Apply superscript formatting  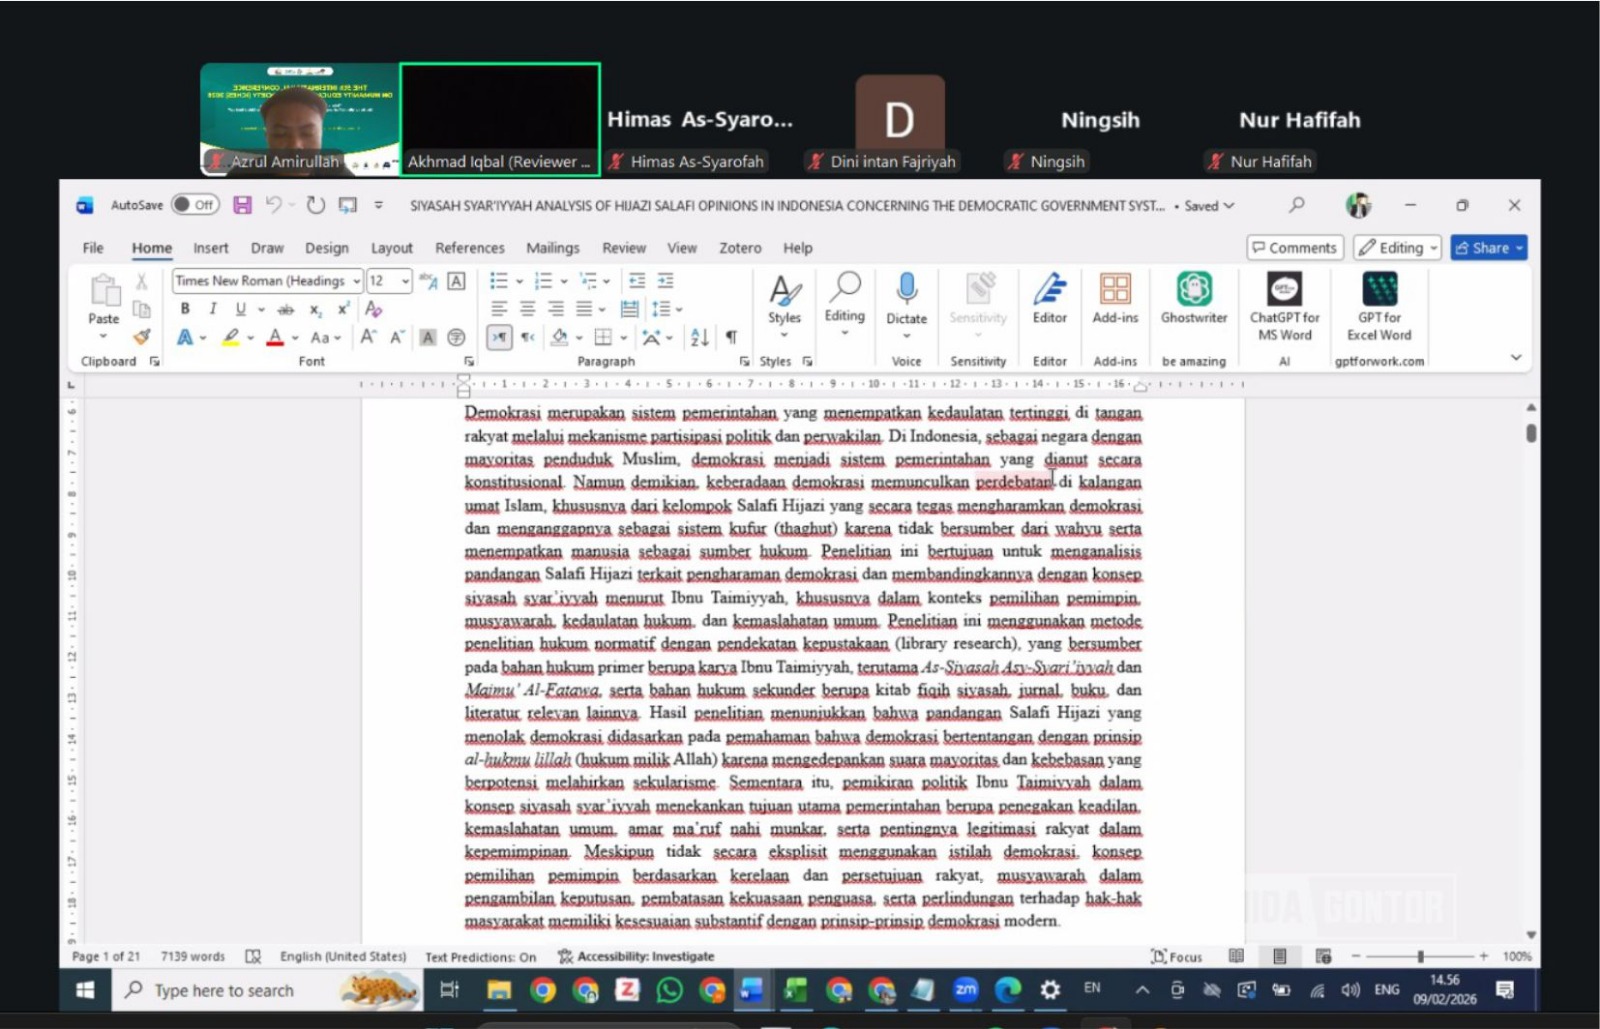[x=344, y=309]
